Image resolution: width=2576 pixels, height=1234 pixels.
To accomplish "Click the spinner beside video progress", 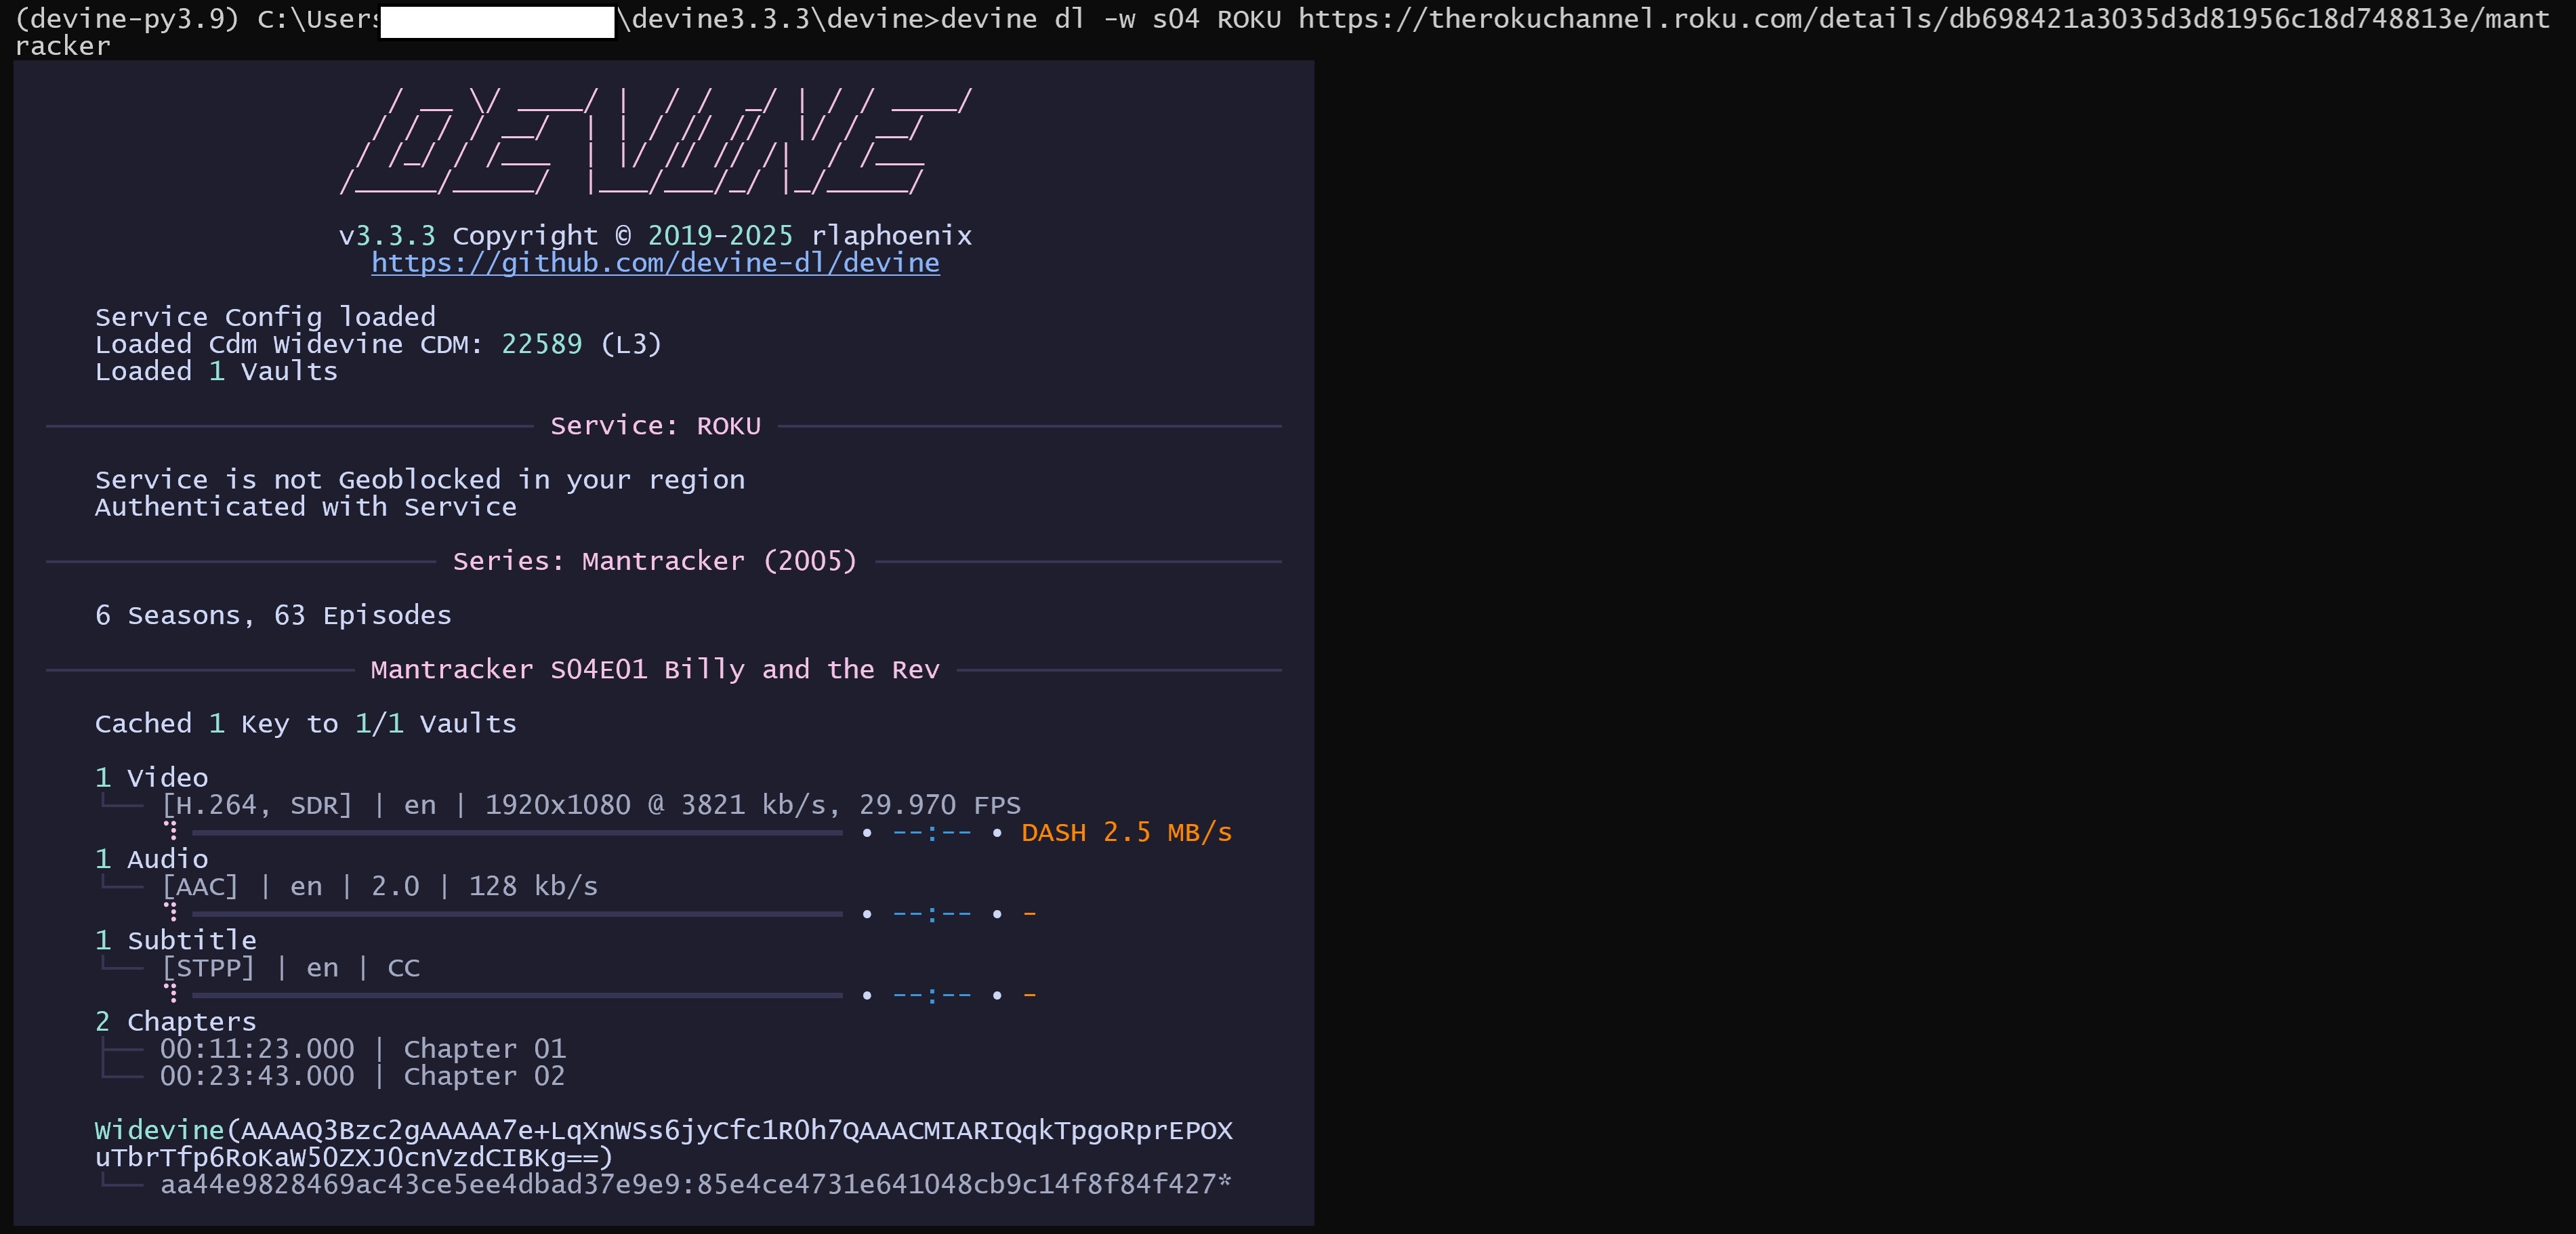I will pos(172,830).
